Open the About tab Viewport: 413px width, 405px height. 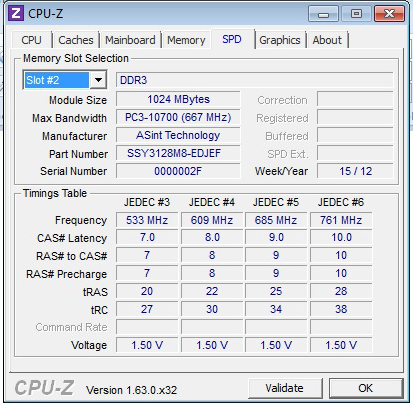point(327,40)
